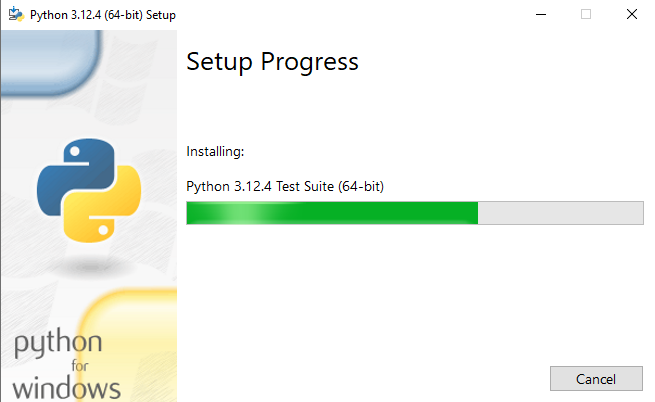Click the Installing: label
Viewport: 655px width, 402px height.
(215, 152)
